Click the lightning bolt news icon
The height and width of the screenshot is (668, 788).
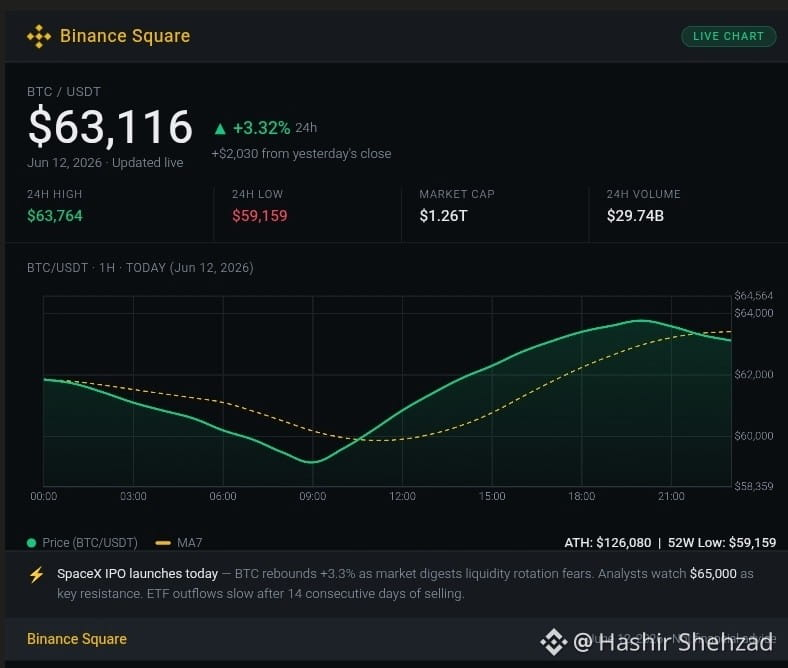click(x=37, y=575)
